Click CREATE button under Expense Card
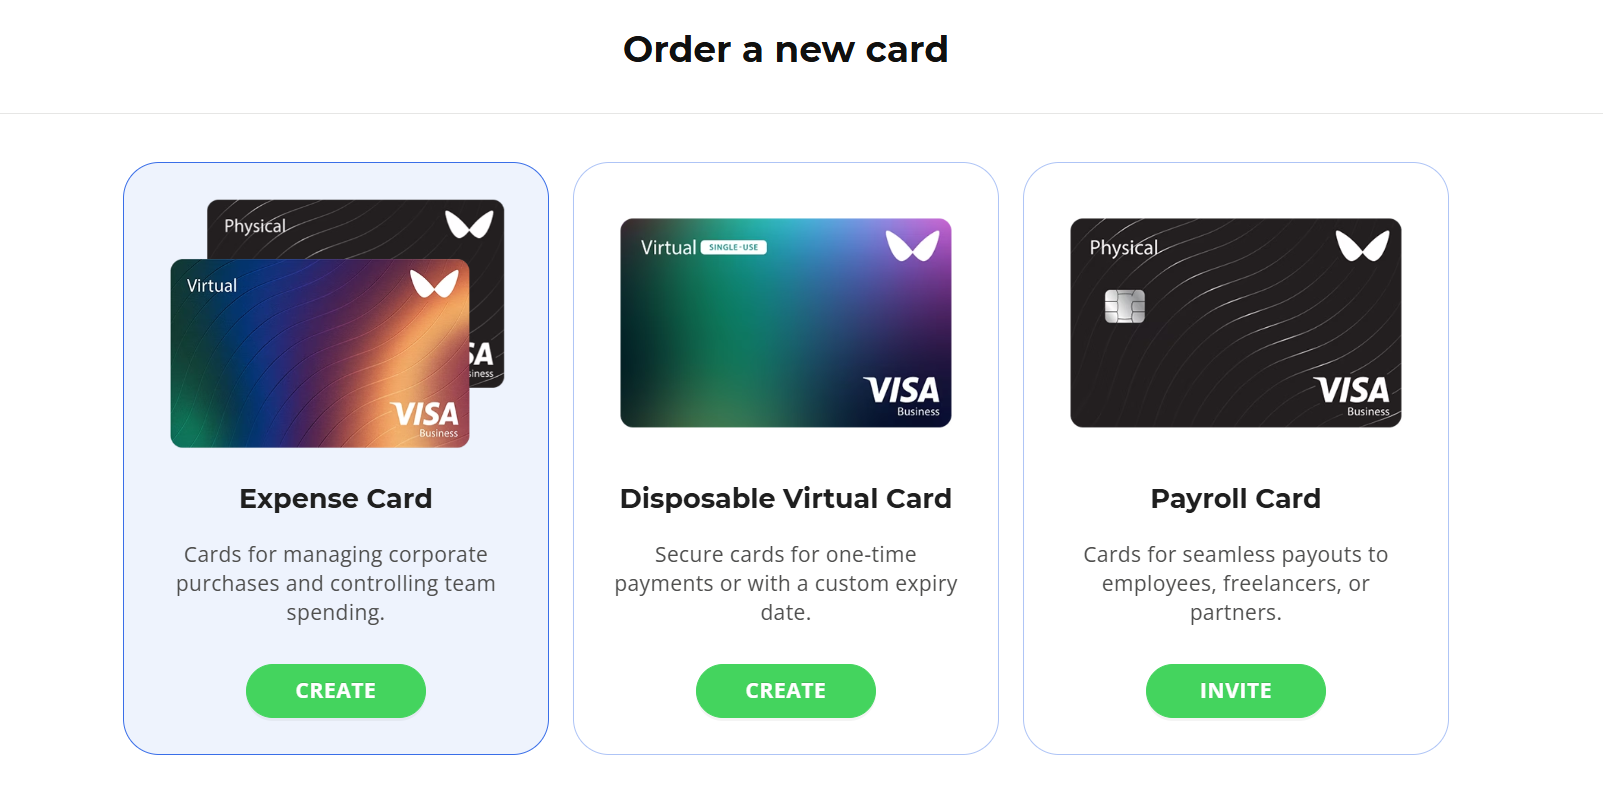The image size is (1603, 810). point(336,691)
